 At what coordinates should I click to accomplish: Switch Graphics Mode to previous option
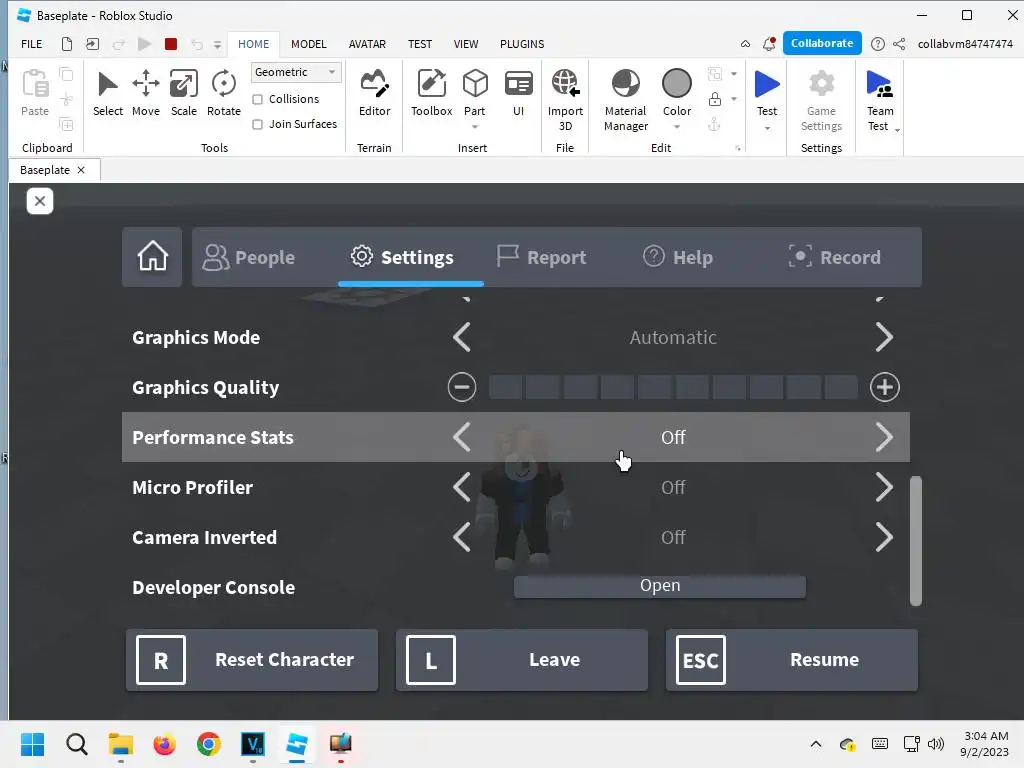tap(462, 337)
